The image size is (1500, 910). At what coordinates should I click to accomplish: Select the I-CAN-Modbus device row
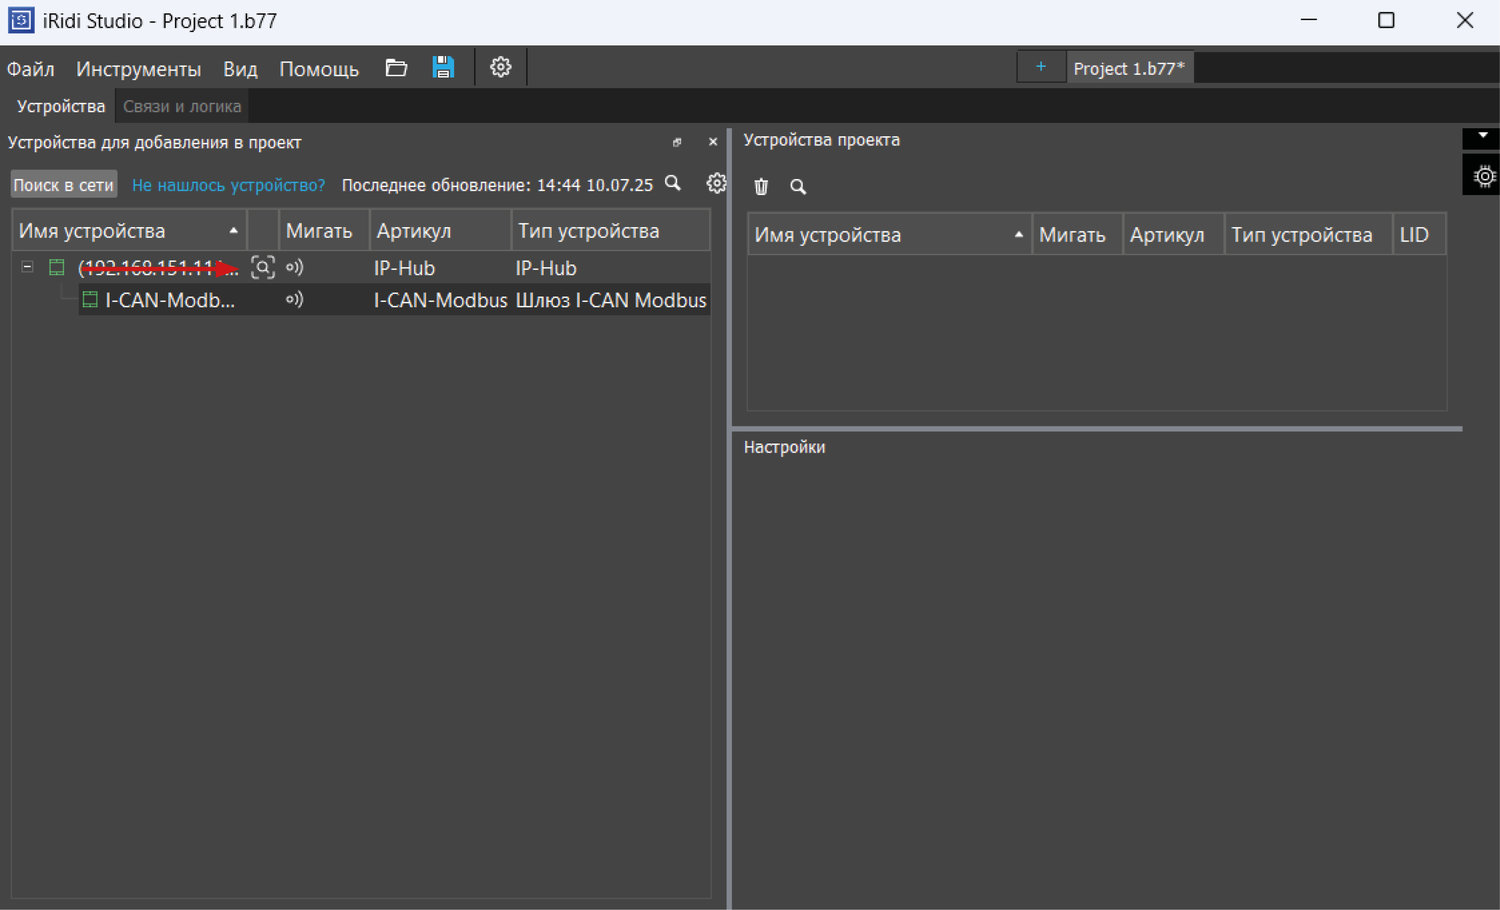click(170, 300)
